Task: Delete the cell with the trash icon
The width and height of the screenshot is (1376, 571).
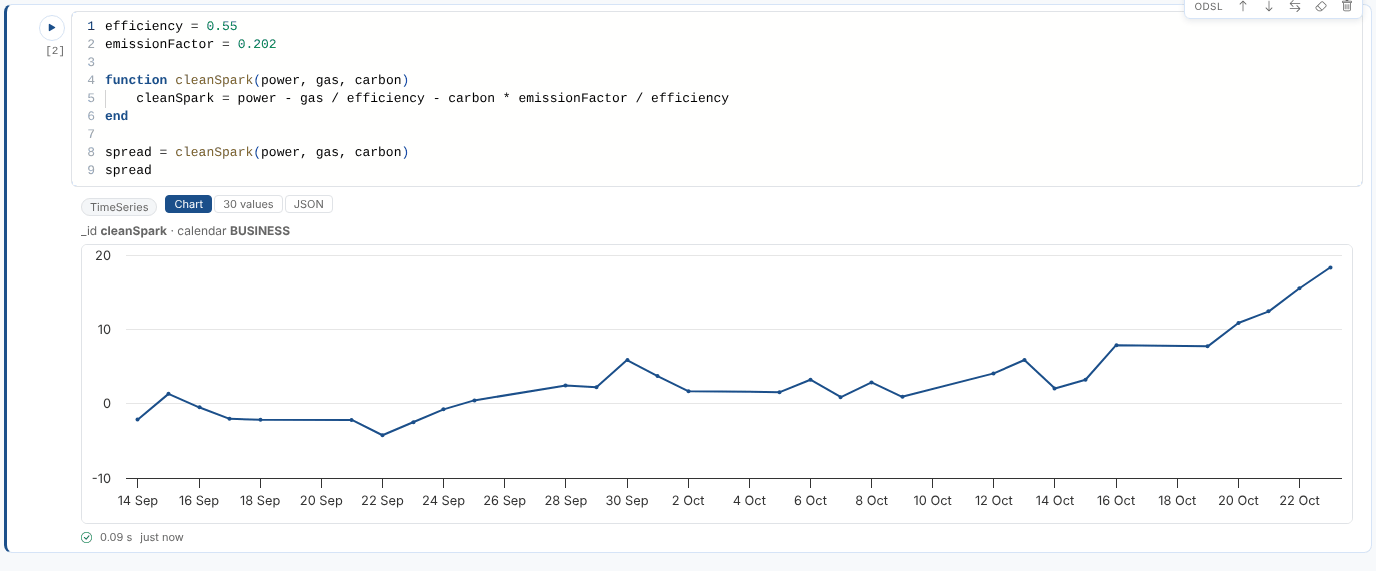Action: [1347, 6]
